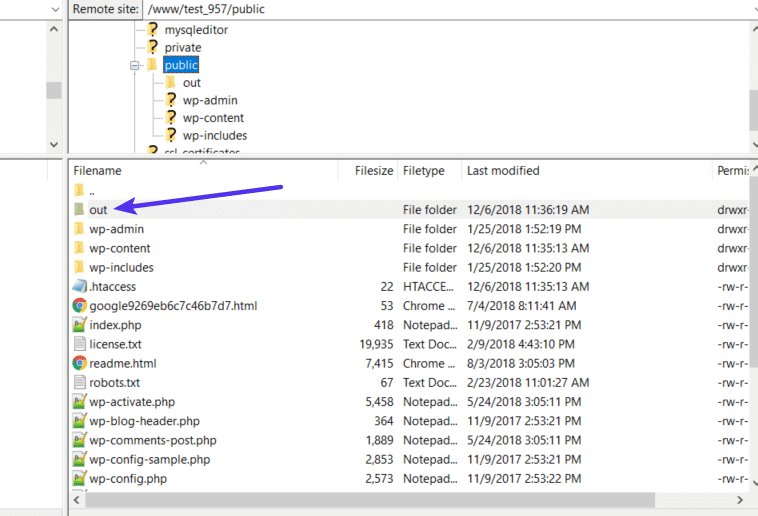
Task: Select wp-includes in the remote tree
Action: 214,135
